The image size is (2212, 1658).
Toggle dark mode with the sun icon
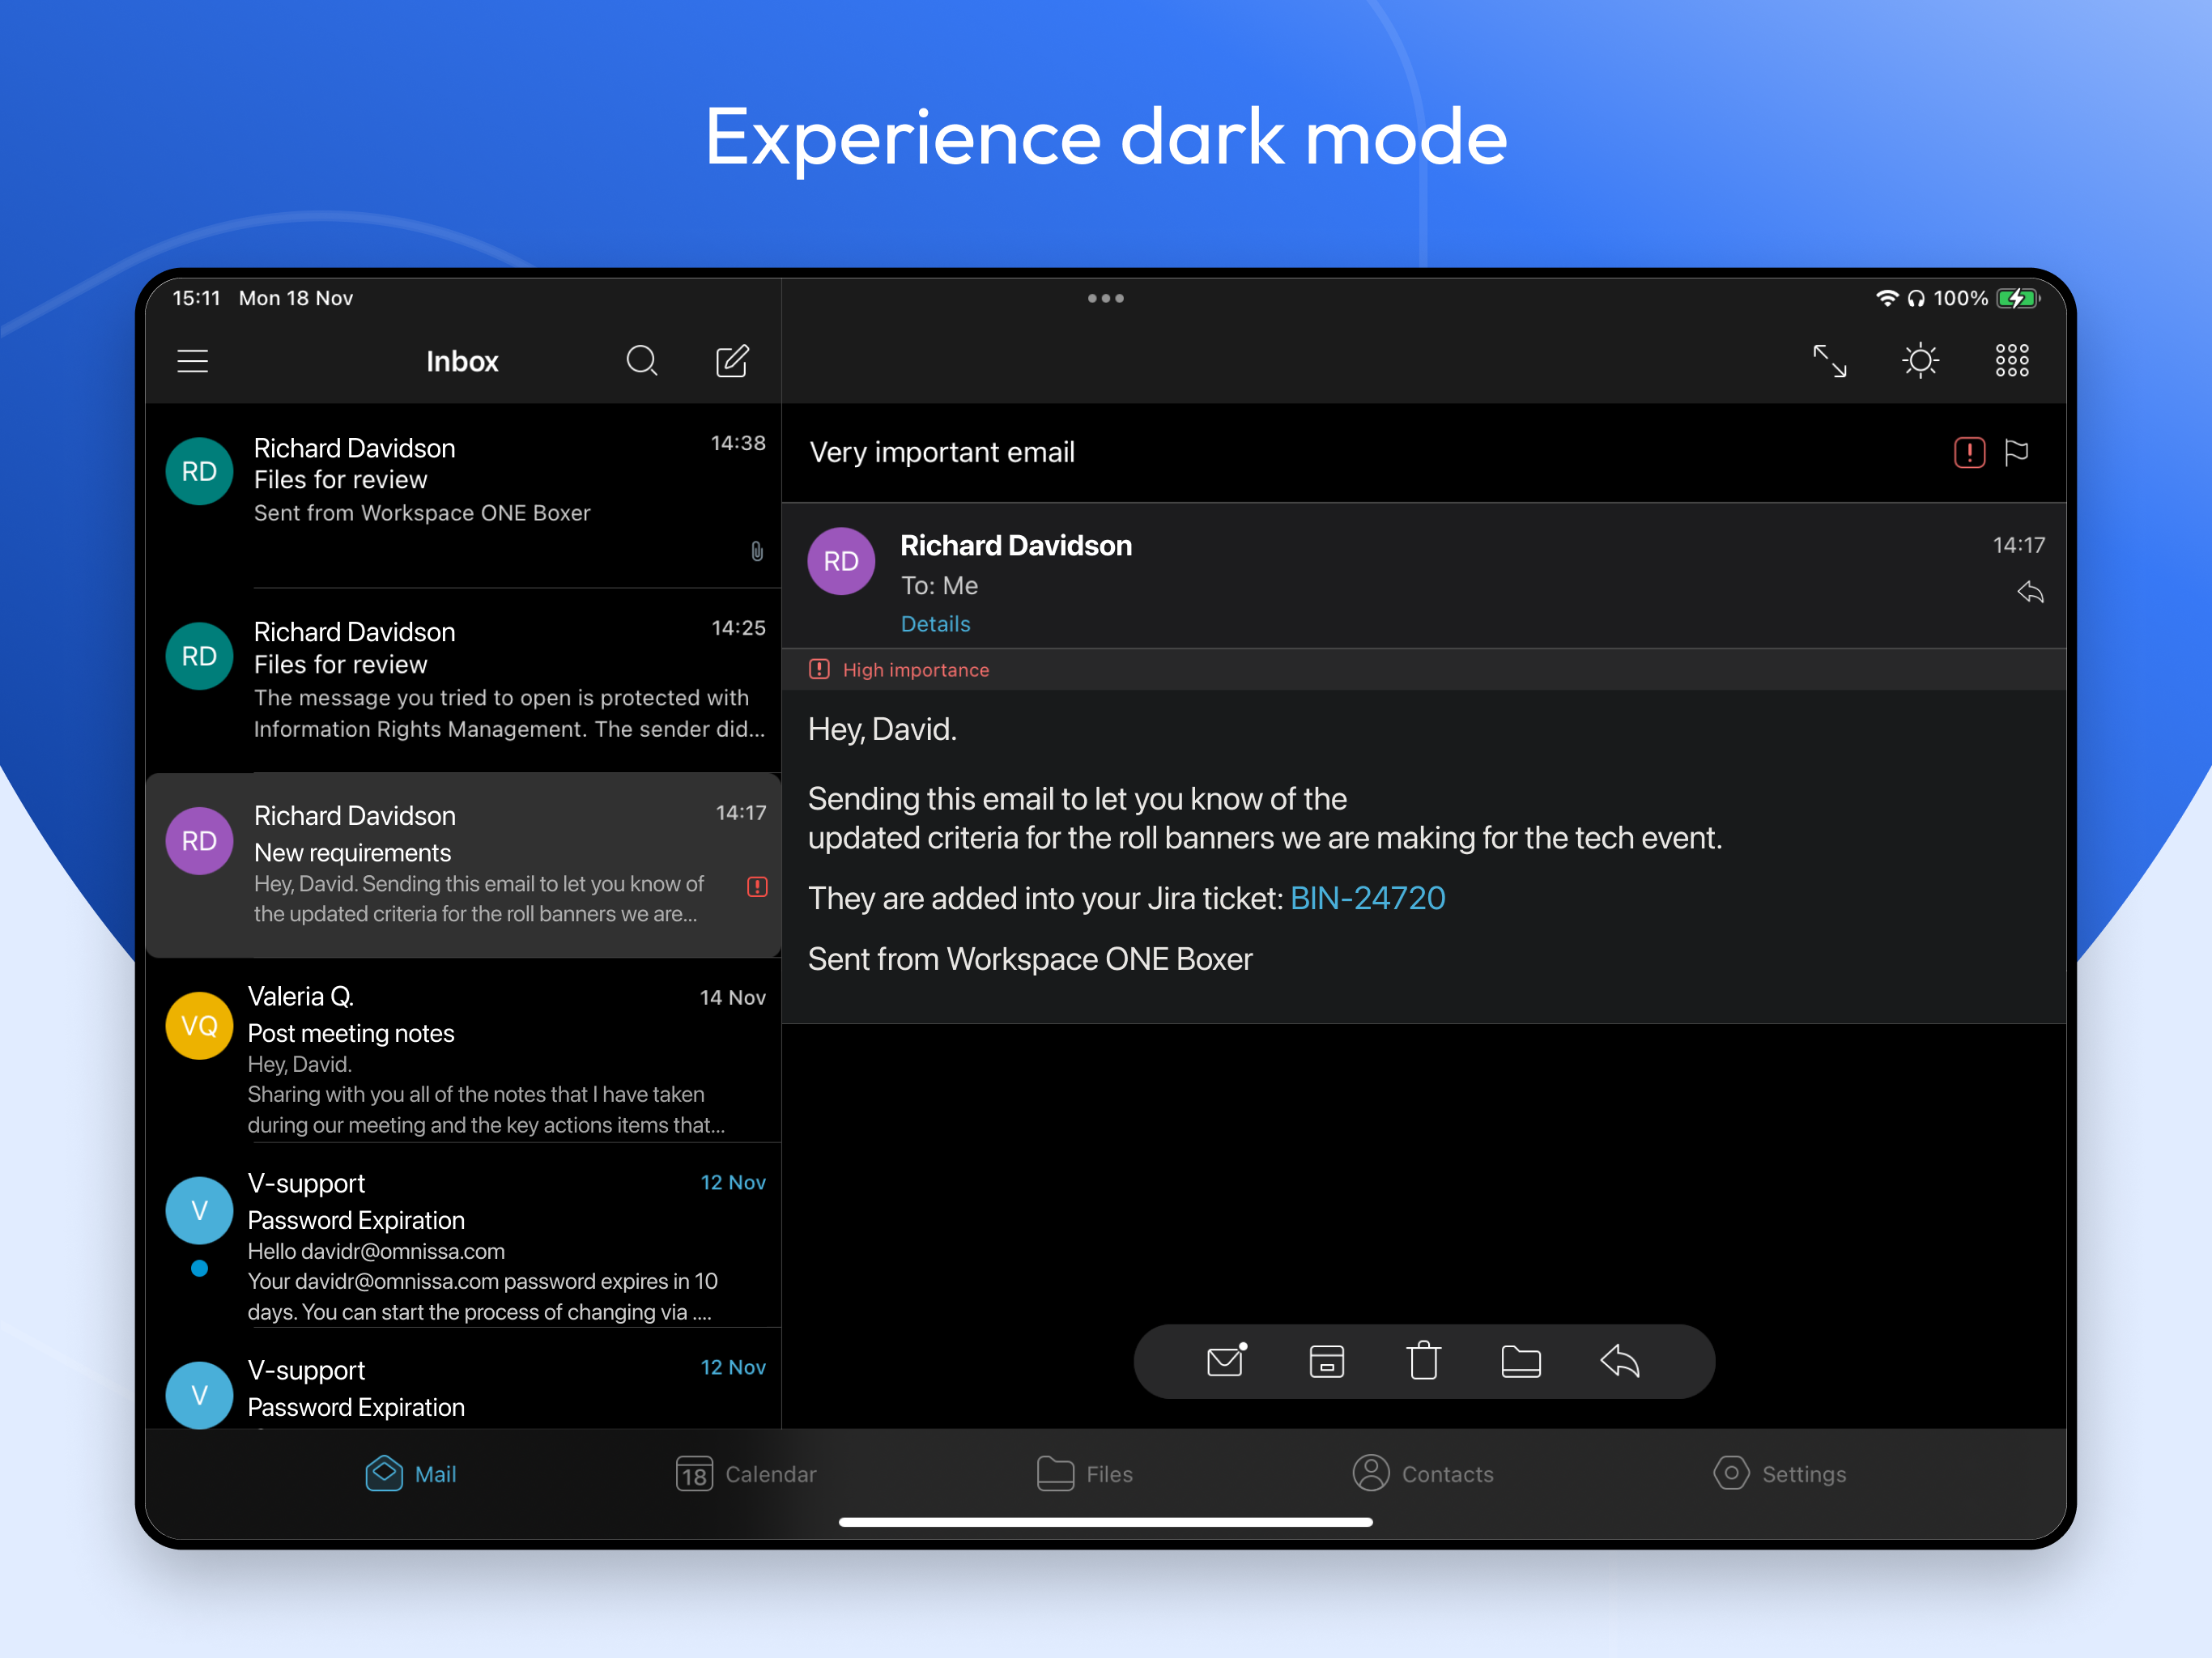tap(1920, 361)
